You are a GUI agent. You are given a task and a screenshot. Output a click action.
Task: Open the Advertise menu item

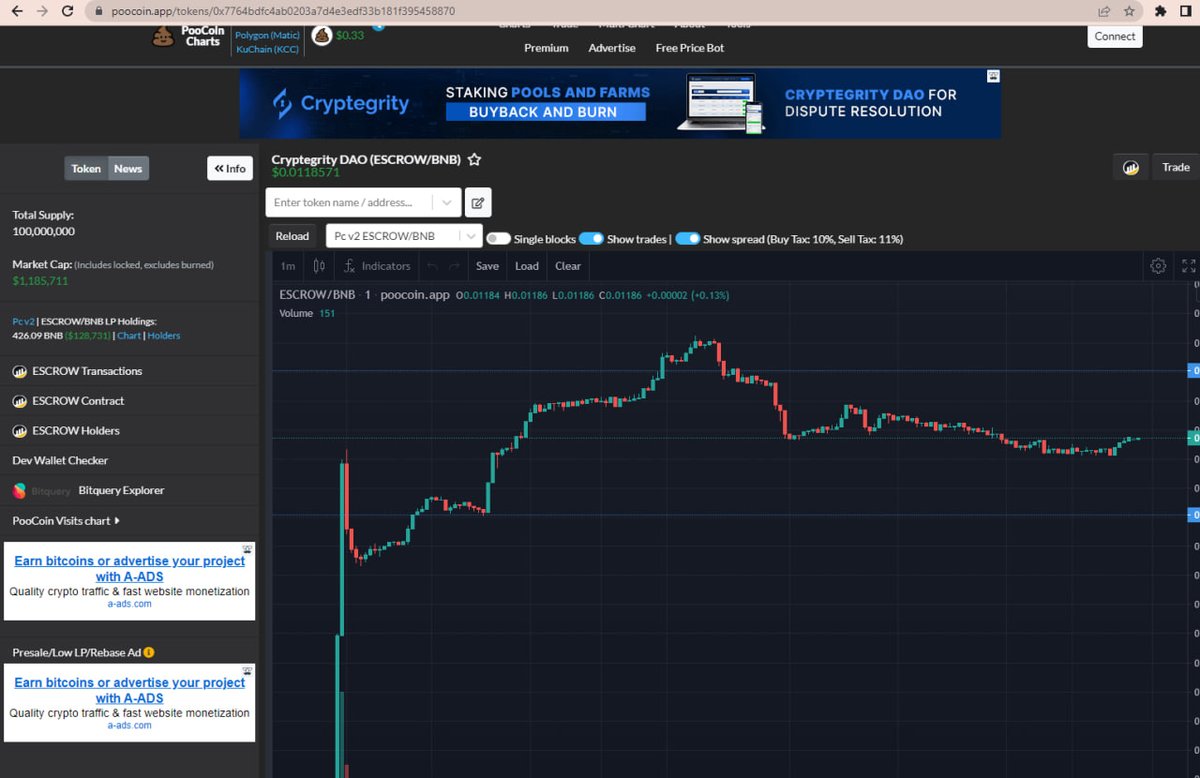coord(612,48)
